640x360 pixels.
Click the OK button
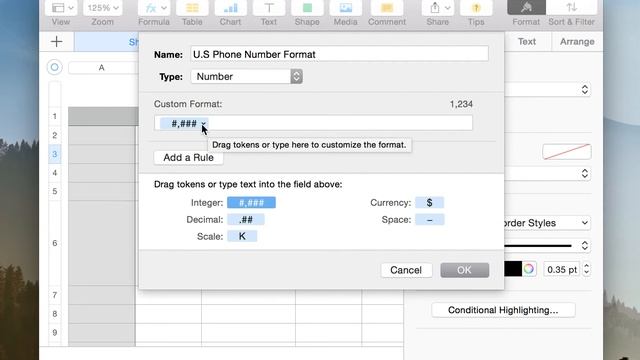pyautogui.click(x=464, y=270)
